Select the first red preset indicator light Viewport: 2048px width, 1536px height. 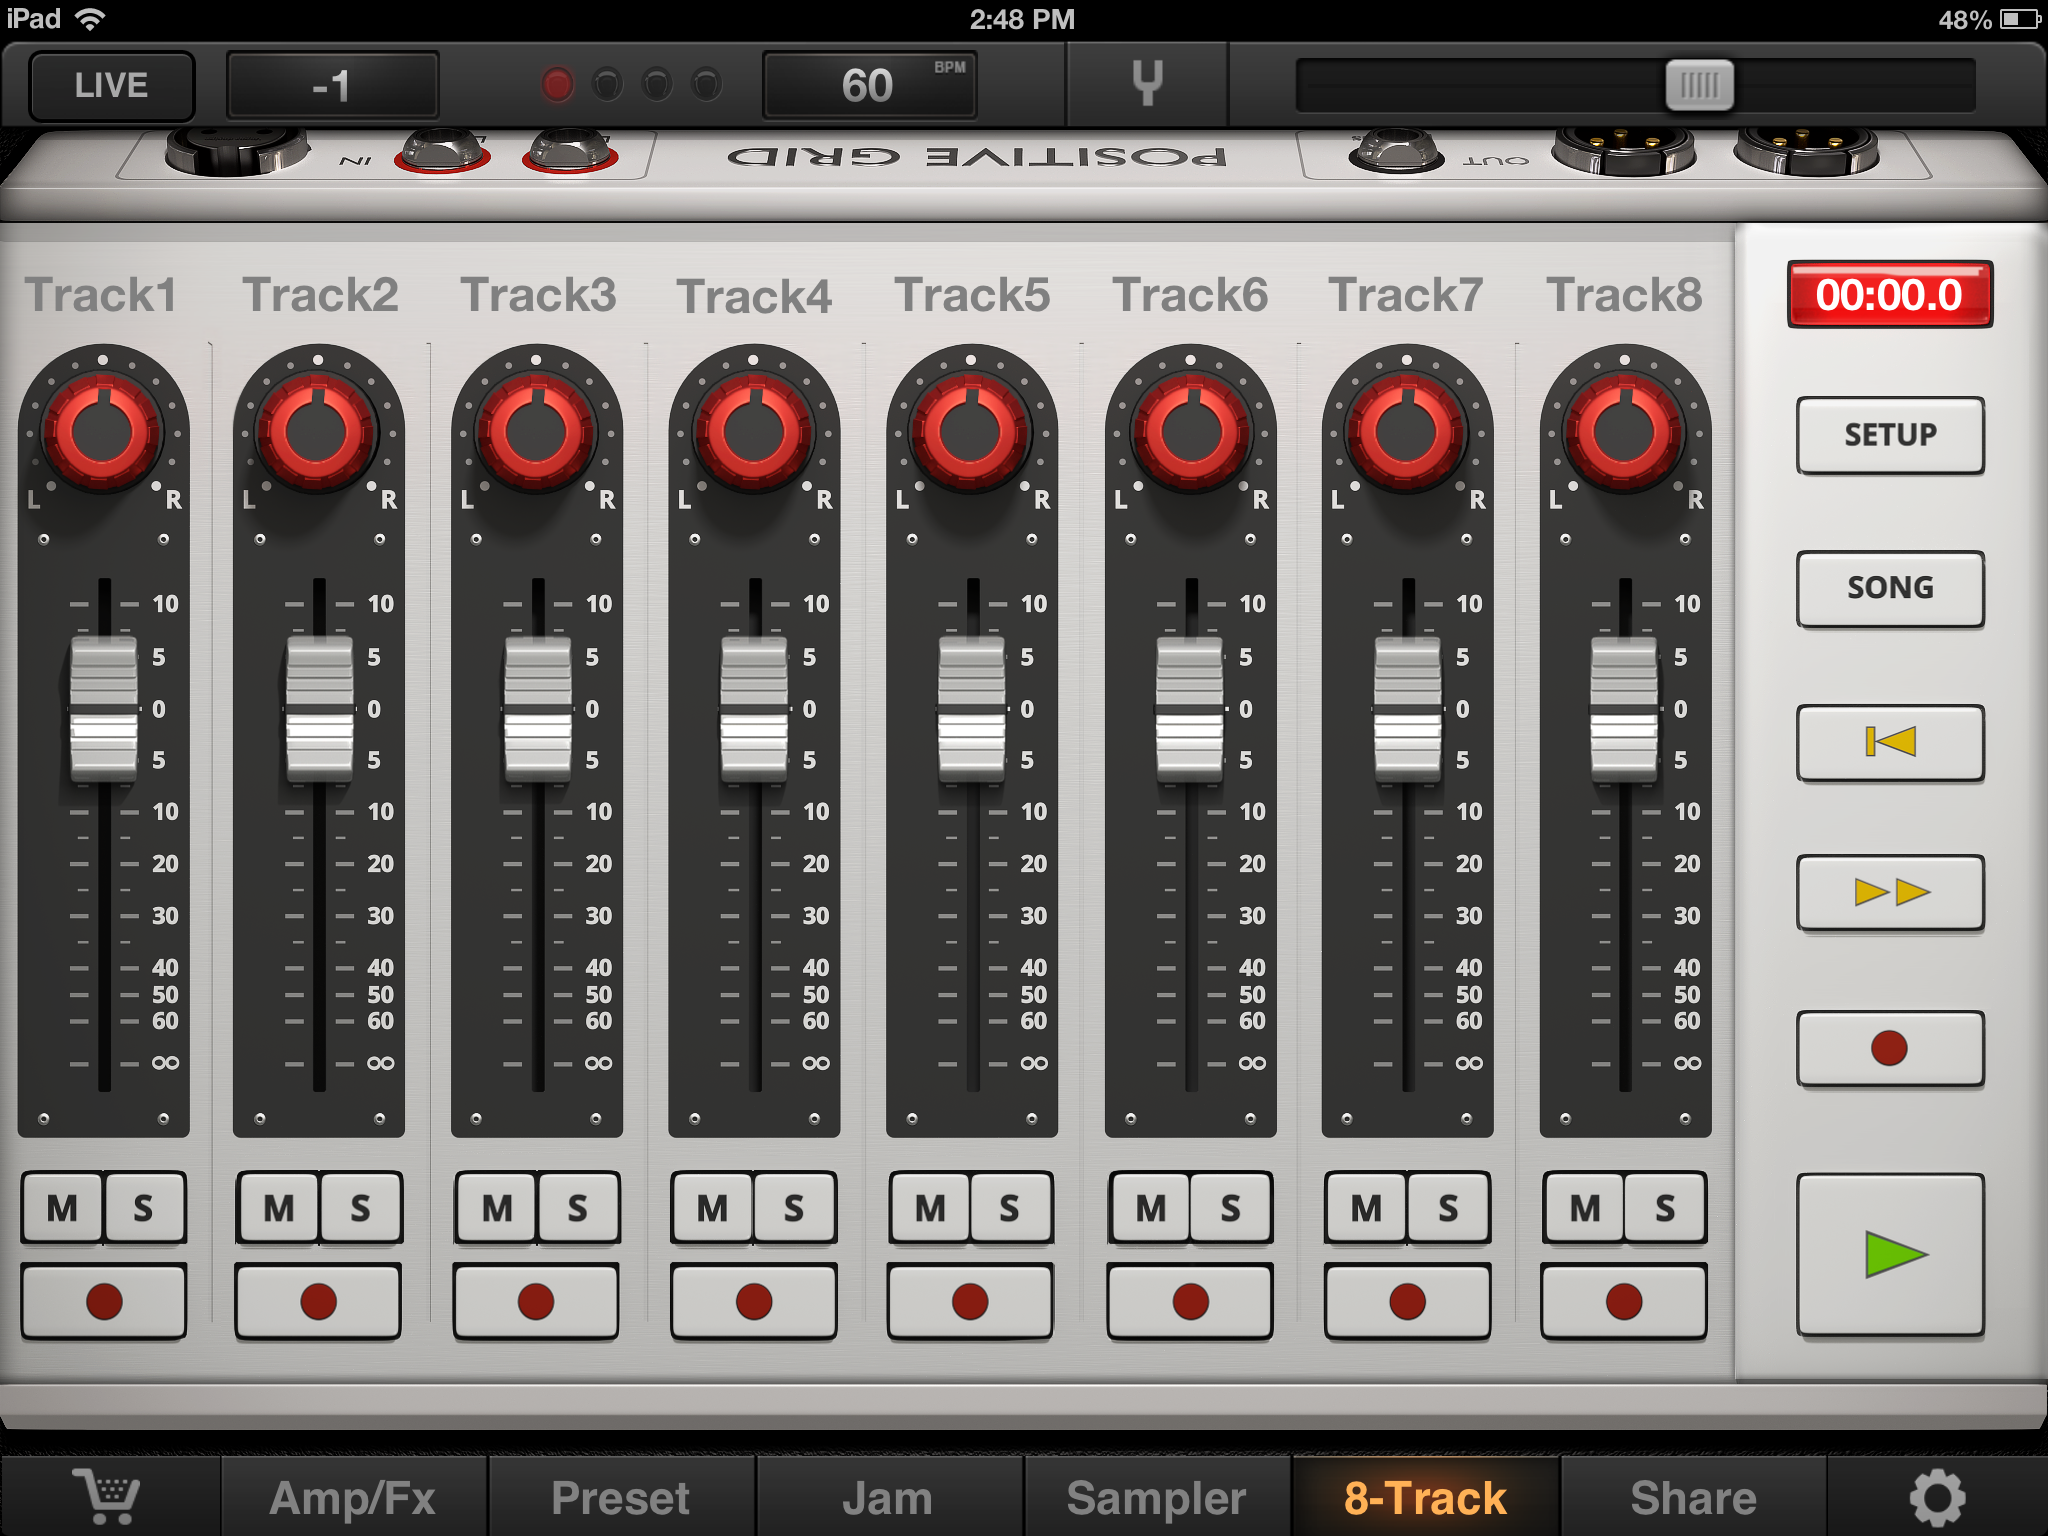557,85
